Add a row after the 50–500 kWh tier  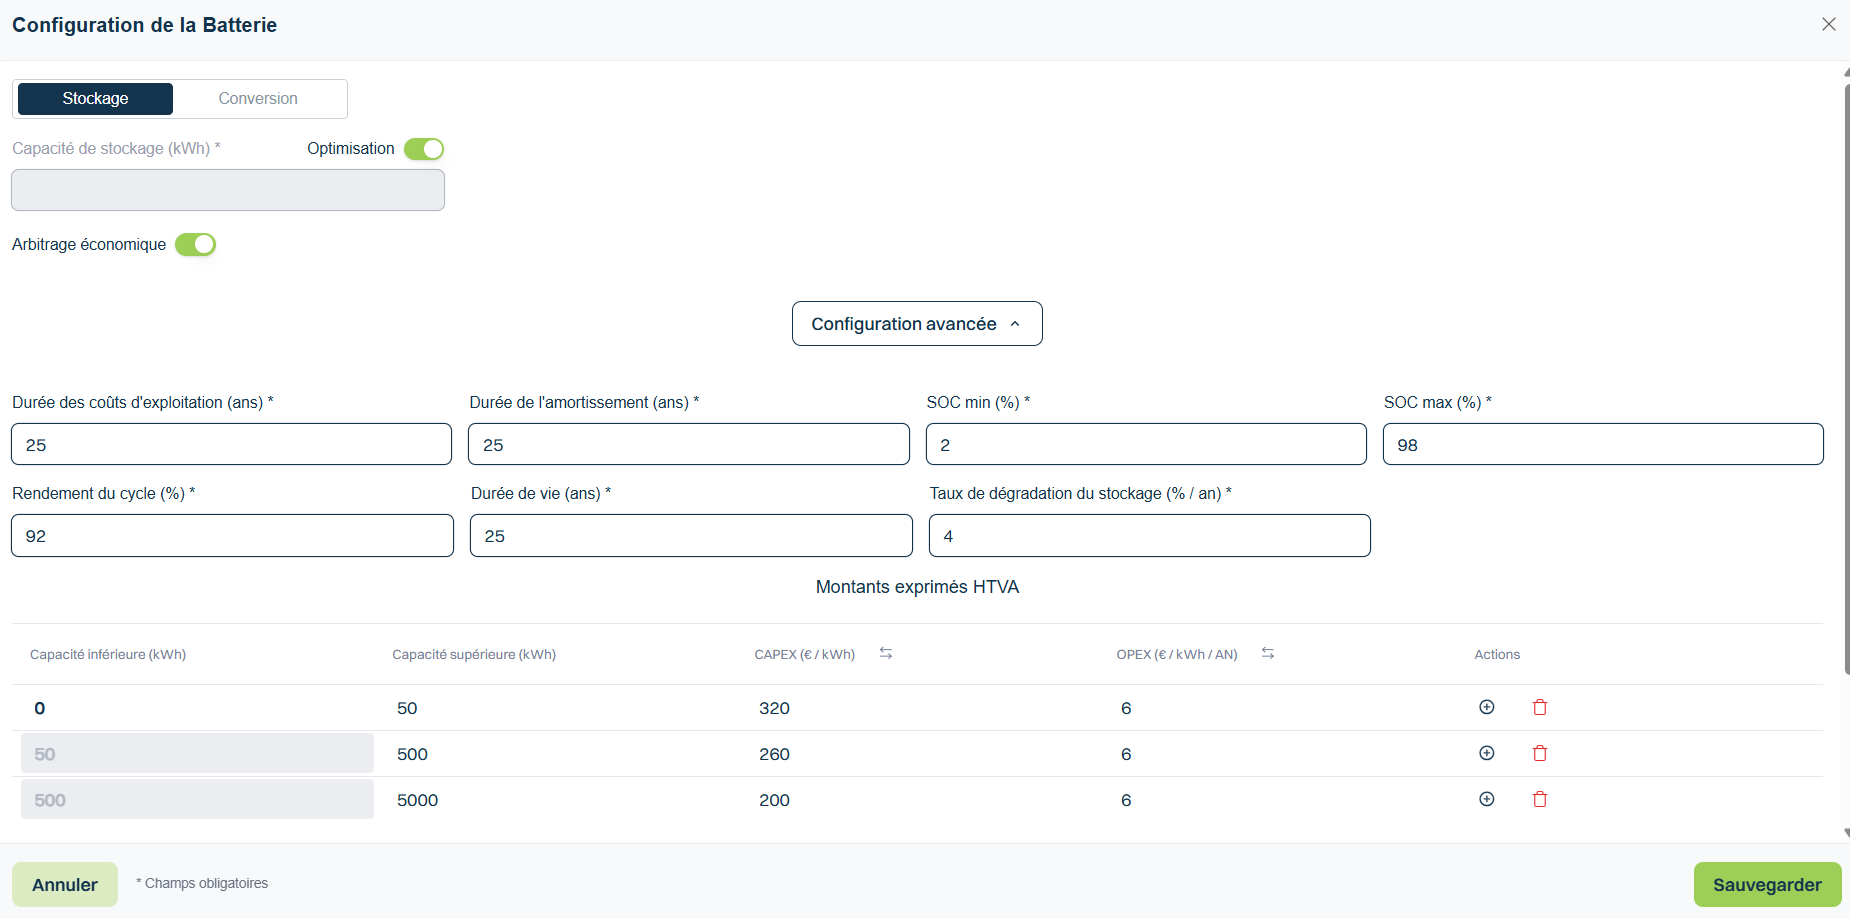click(x=1487, y=753)
